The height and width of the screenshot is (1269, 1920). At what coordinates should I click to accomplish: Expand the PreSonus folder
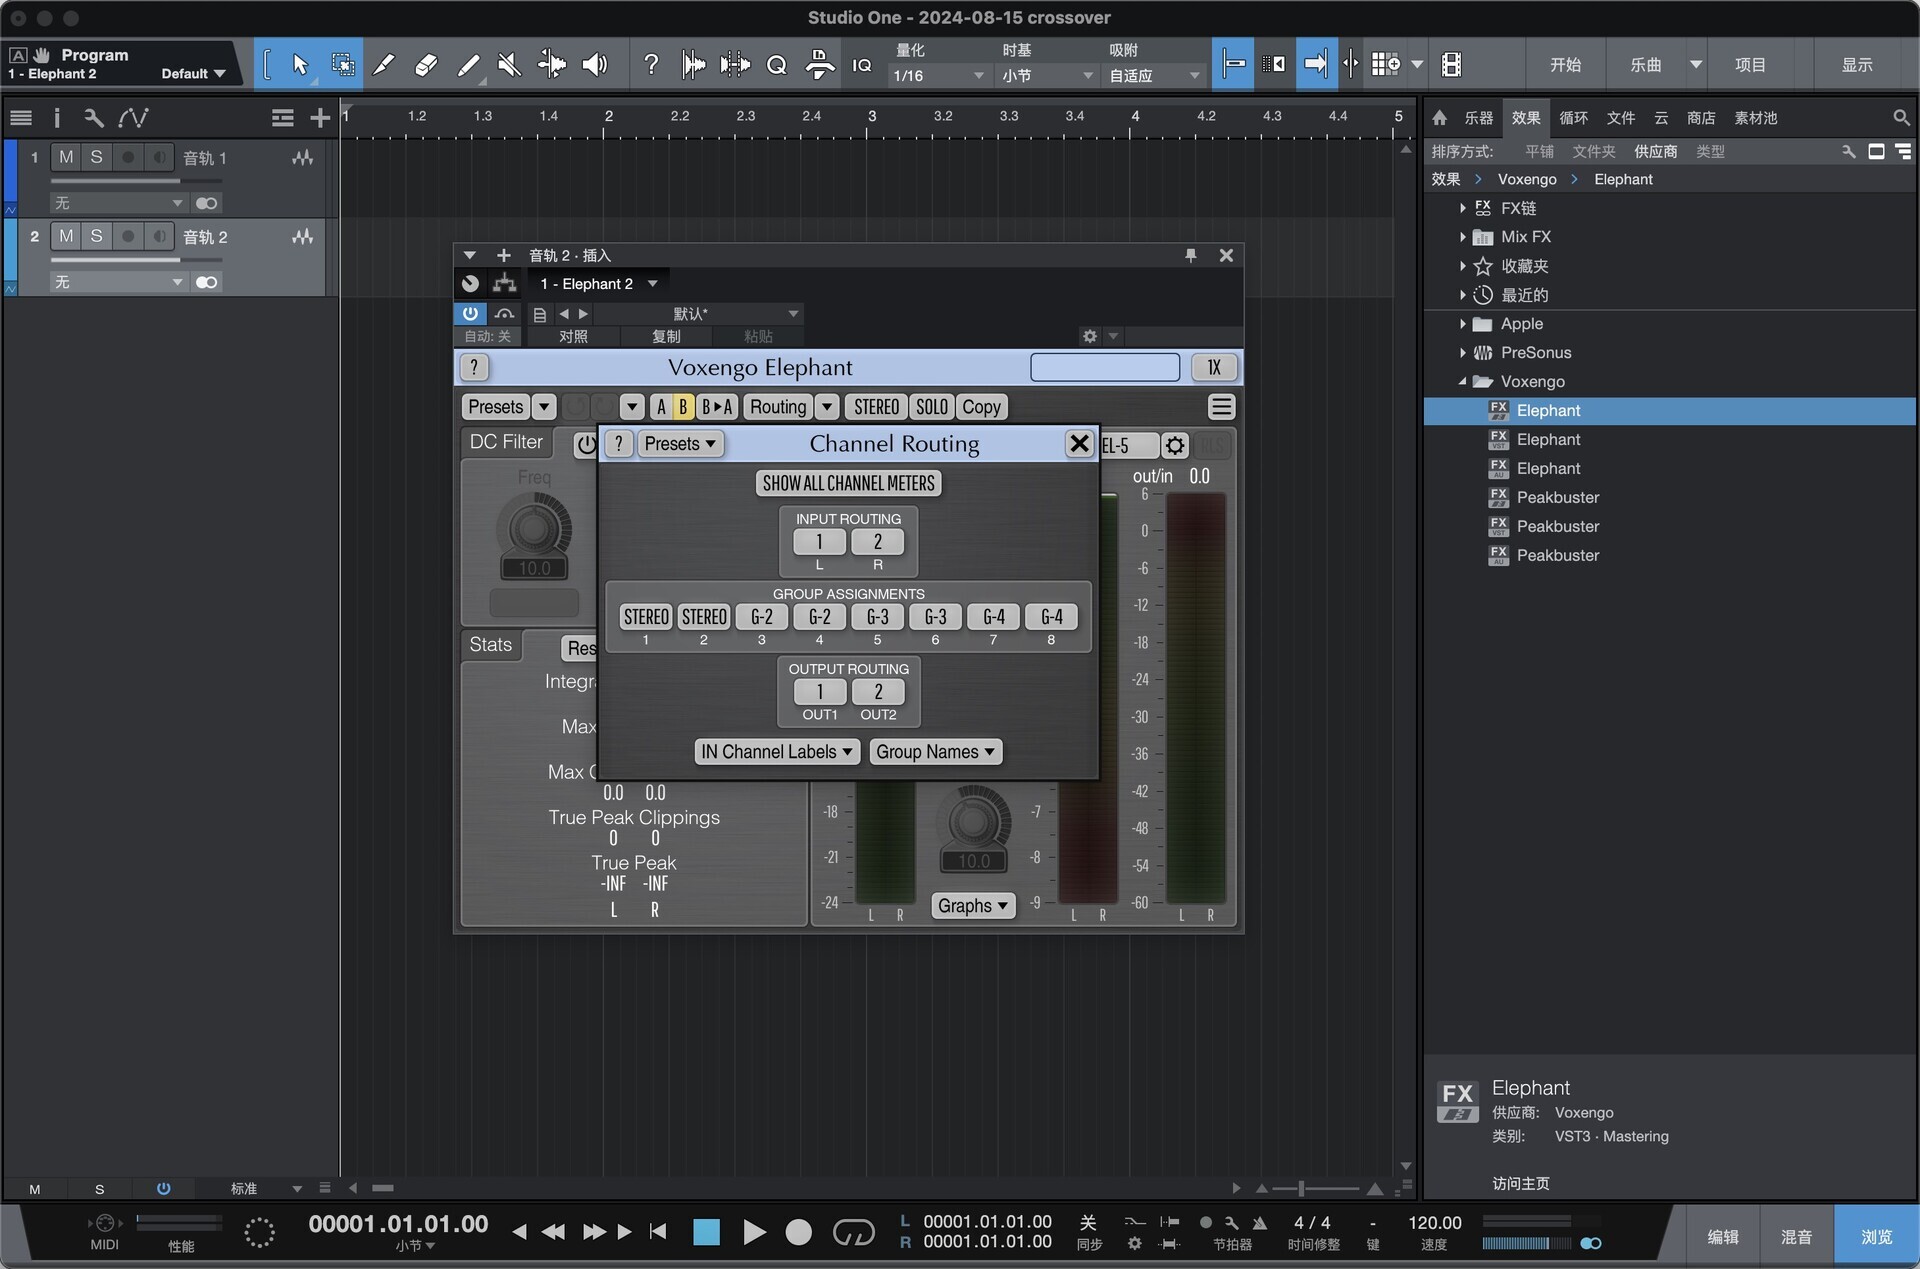pos(1462,352)
